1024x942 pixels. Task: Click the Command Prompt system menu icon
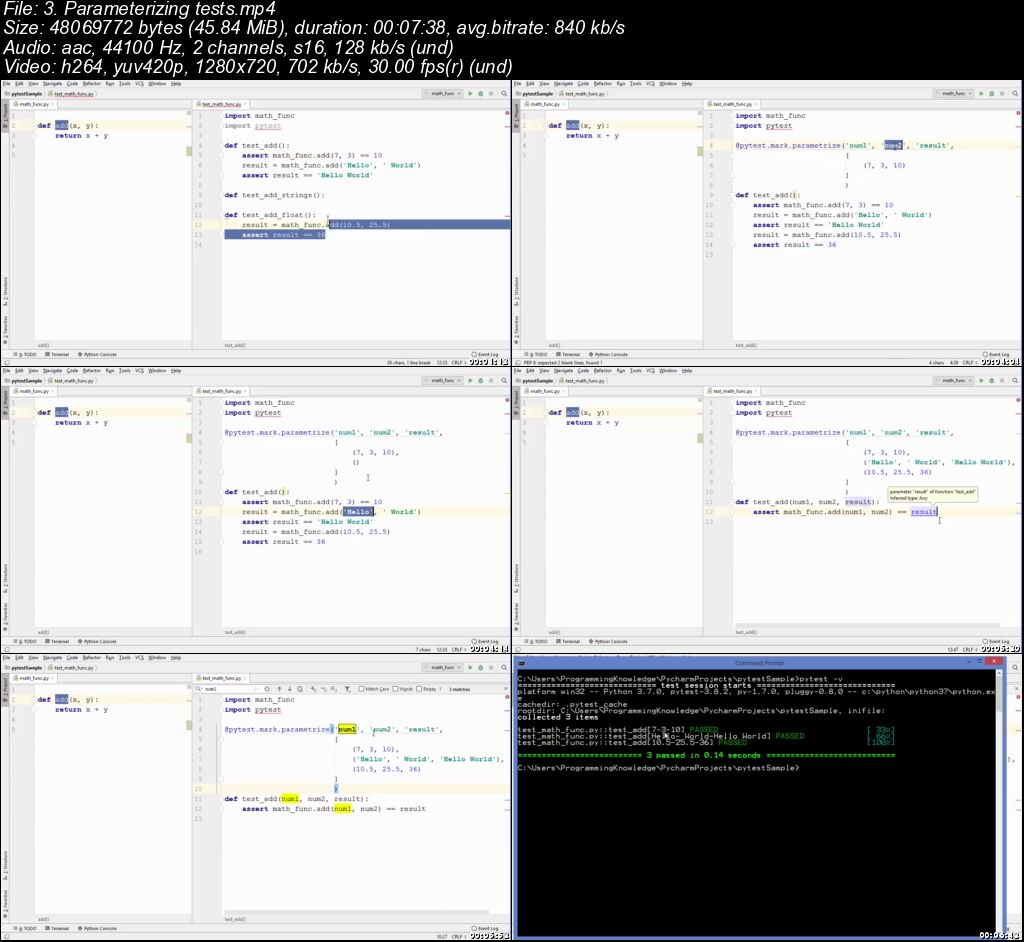tap(522, 662)
